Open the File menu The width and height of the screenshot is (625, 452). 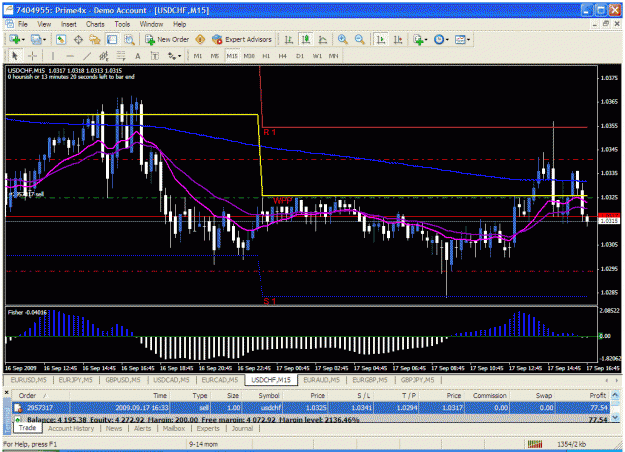click(23, 24)
